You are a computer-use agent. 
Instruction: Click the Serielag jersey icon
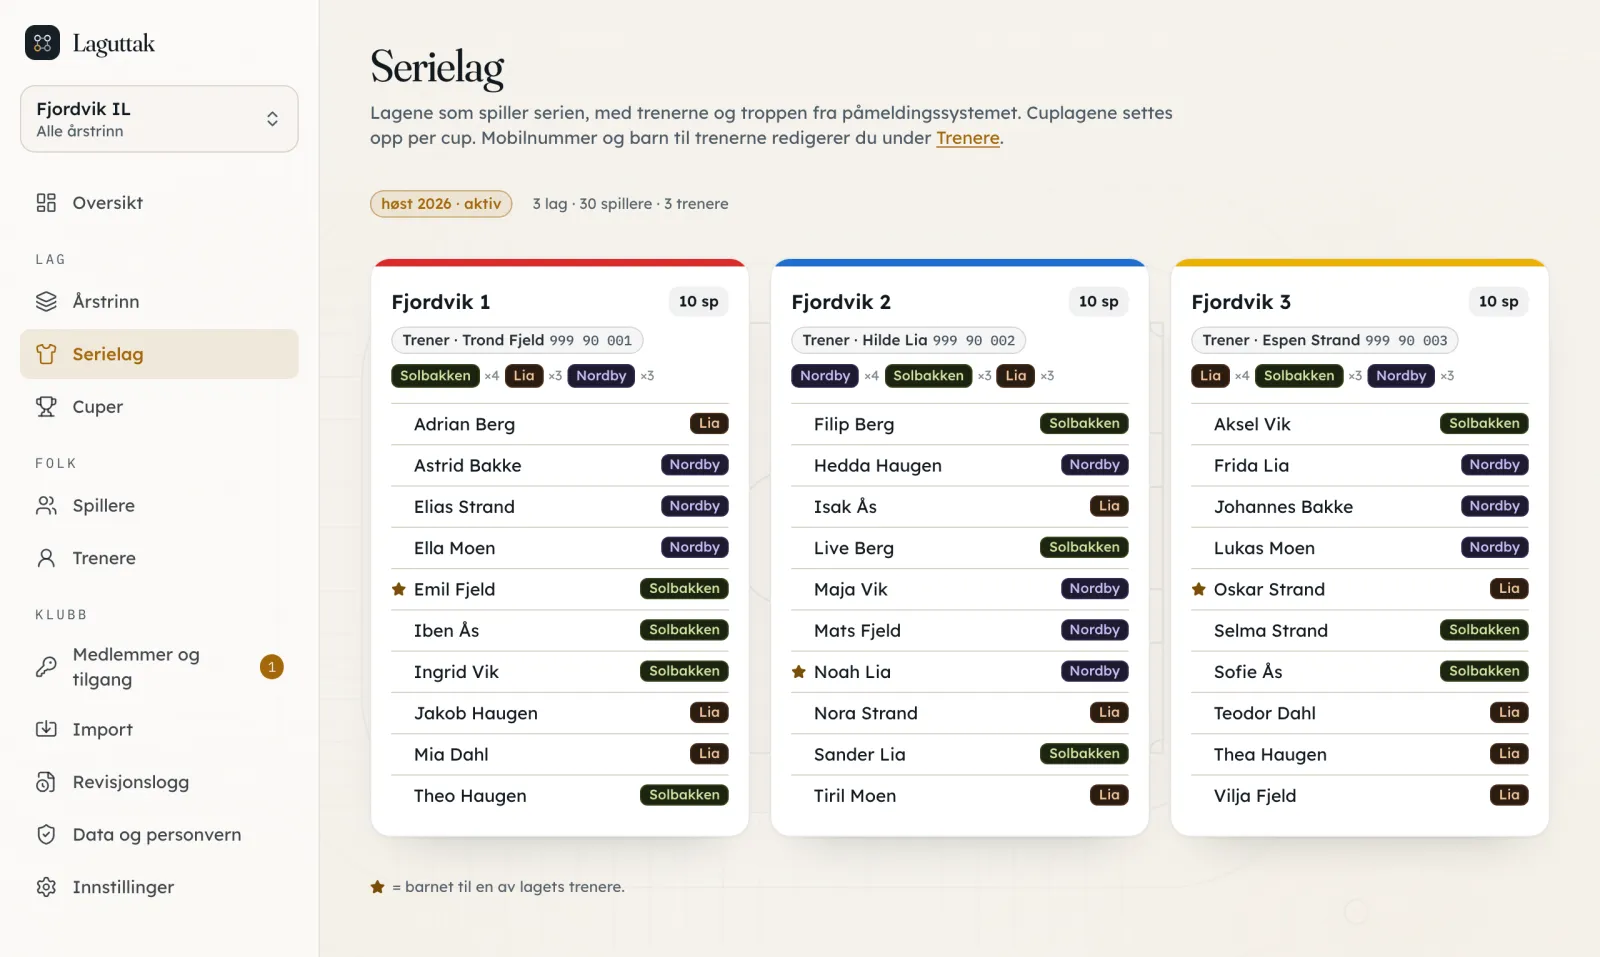[x=46, y=354]
